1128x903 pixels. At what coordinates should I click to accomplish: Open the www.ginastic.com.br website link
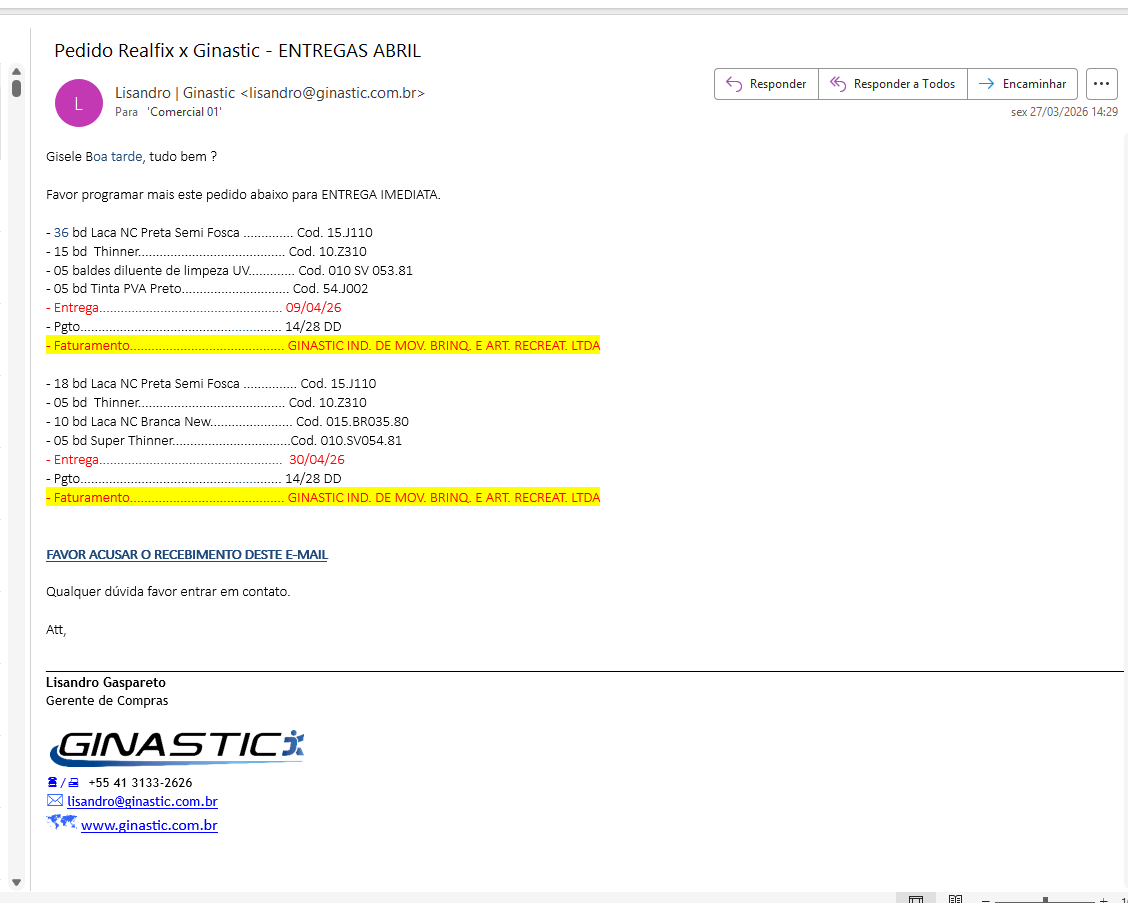pyautogui.click(x=149, y=825)
